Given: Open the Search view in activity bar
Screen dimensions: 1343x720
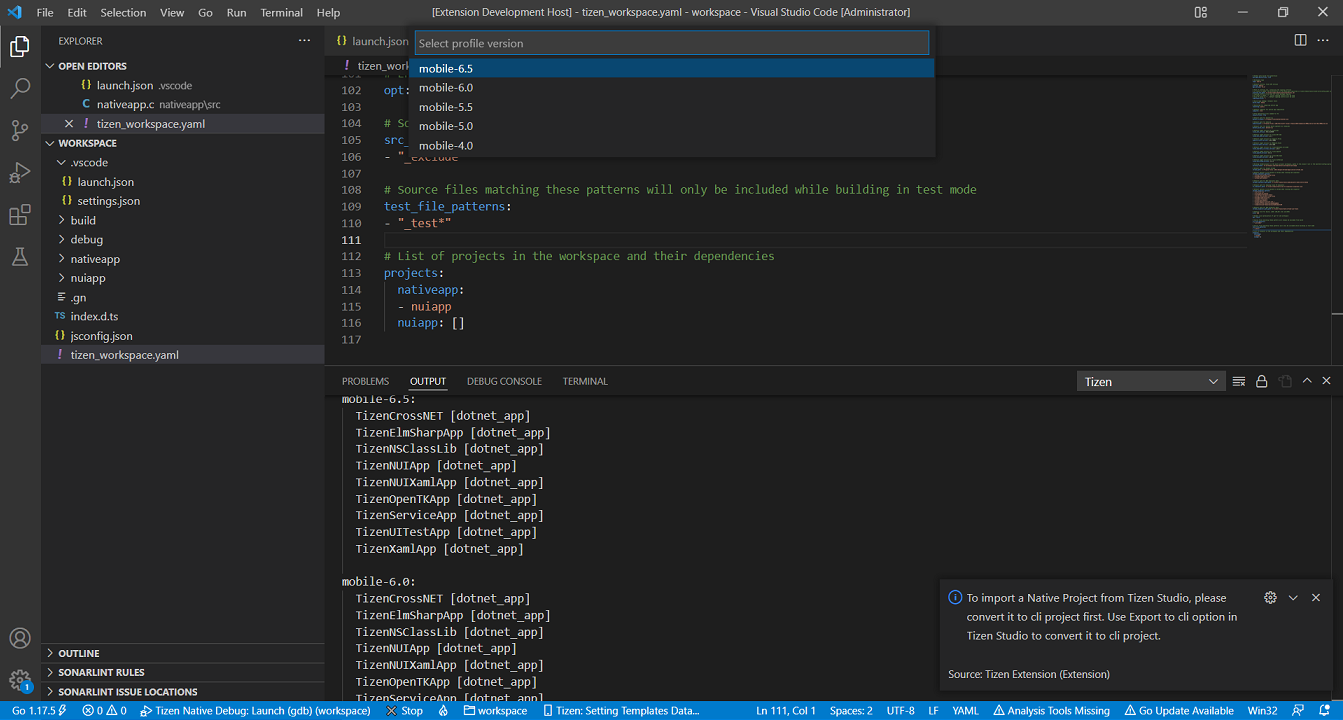Looking at the screenshot, I should [20, 89].
